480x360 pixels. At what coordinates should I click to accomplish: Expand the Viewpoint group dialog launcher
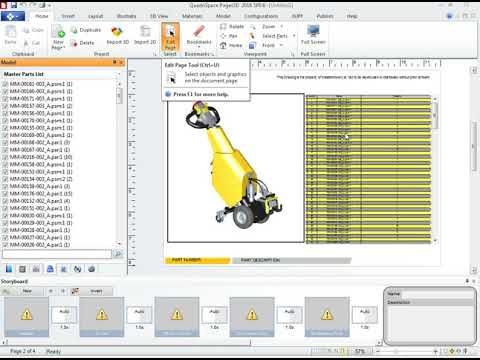coord(293,54)
